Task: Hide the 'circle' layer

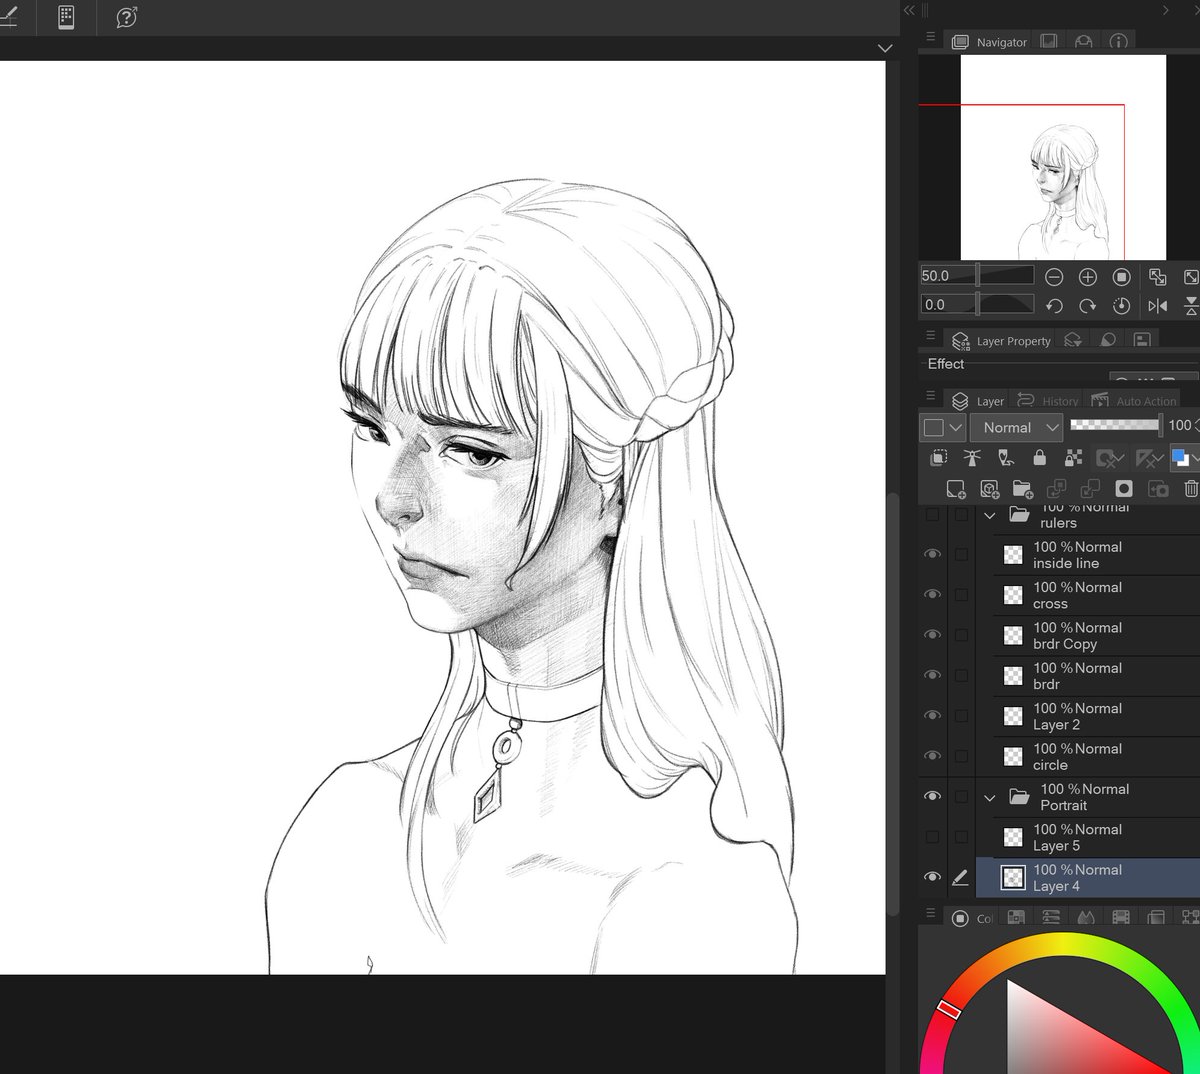Action: click(933, 756)
